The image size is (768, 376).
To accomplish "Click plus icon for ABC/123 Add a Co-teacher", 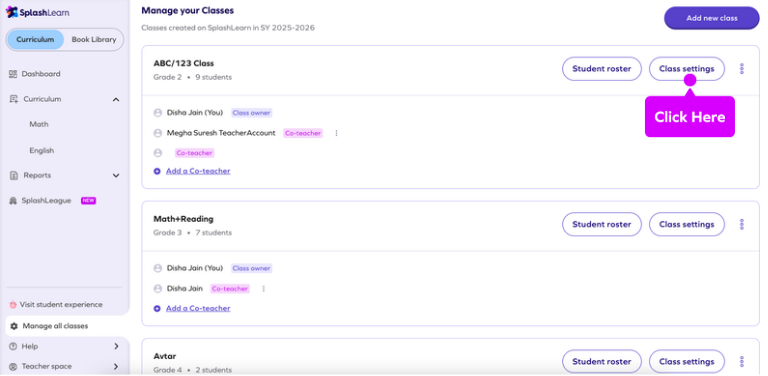I will (157, 171).
